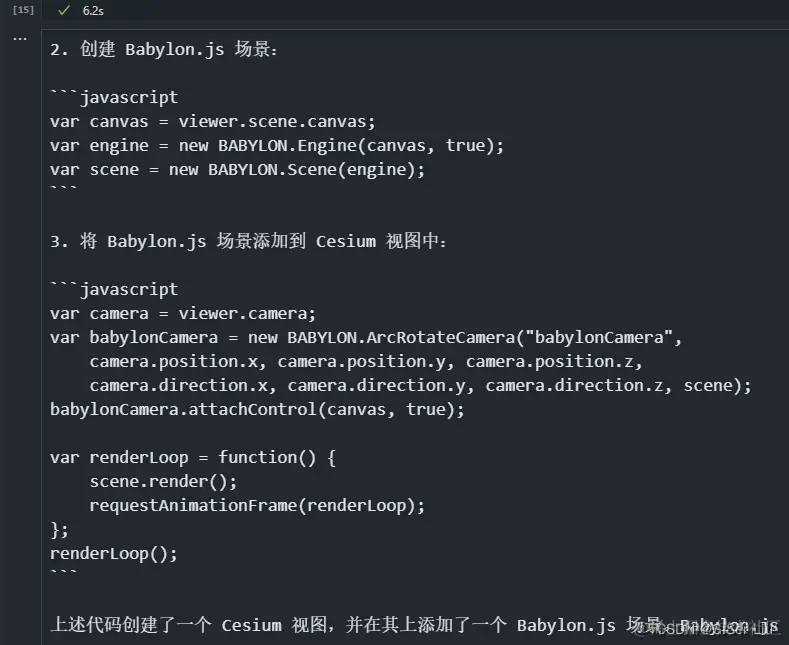Click the line 'var scene = new BABYLON.Scene(engine);'
The width and height of the screenshot is (789, 645).
(x=238, y=170)
